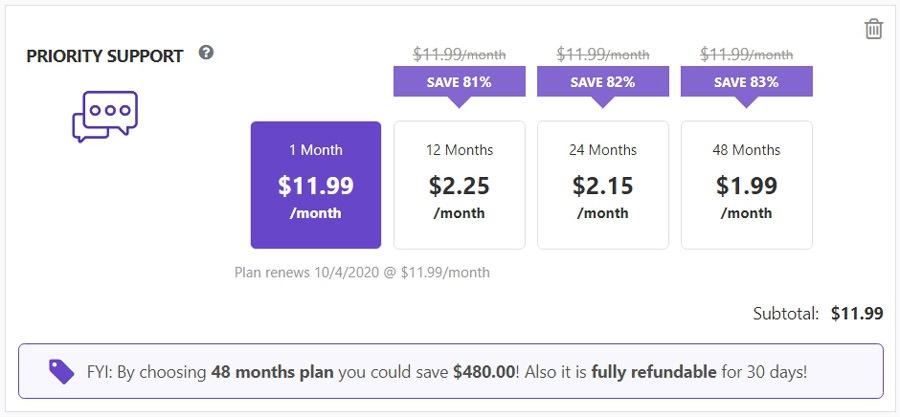Choose the 12 Months plan option

459,185
